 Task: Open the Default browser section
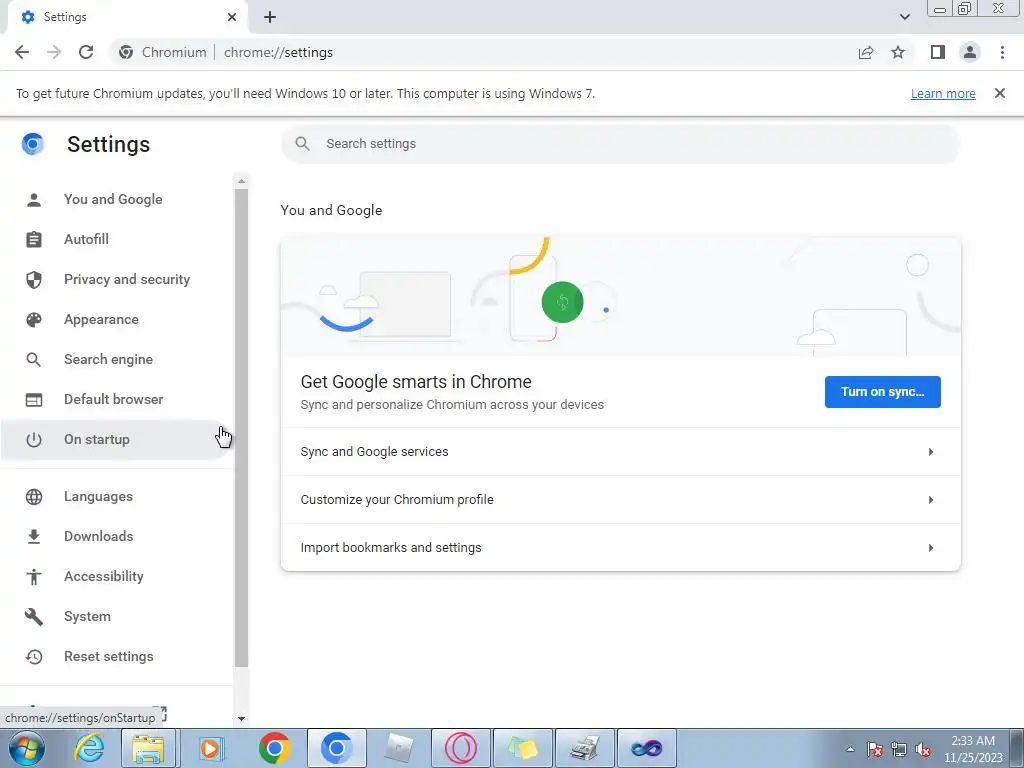pos(116,399)
